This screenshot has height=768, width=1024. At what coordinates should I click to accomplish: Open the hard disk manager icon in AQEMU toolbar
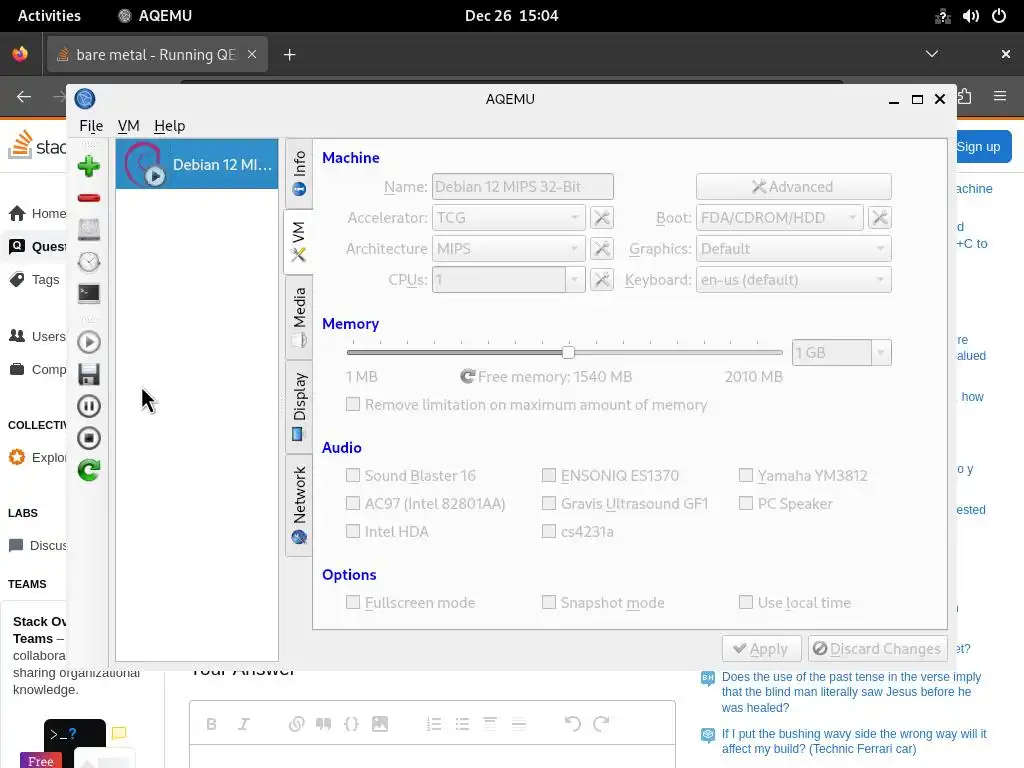tap(89, 230)
